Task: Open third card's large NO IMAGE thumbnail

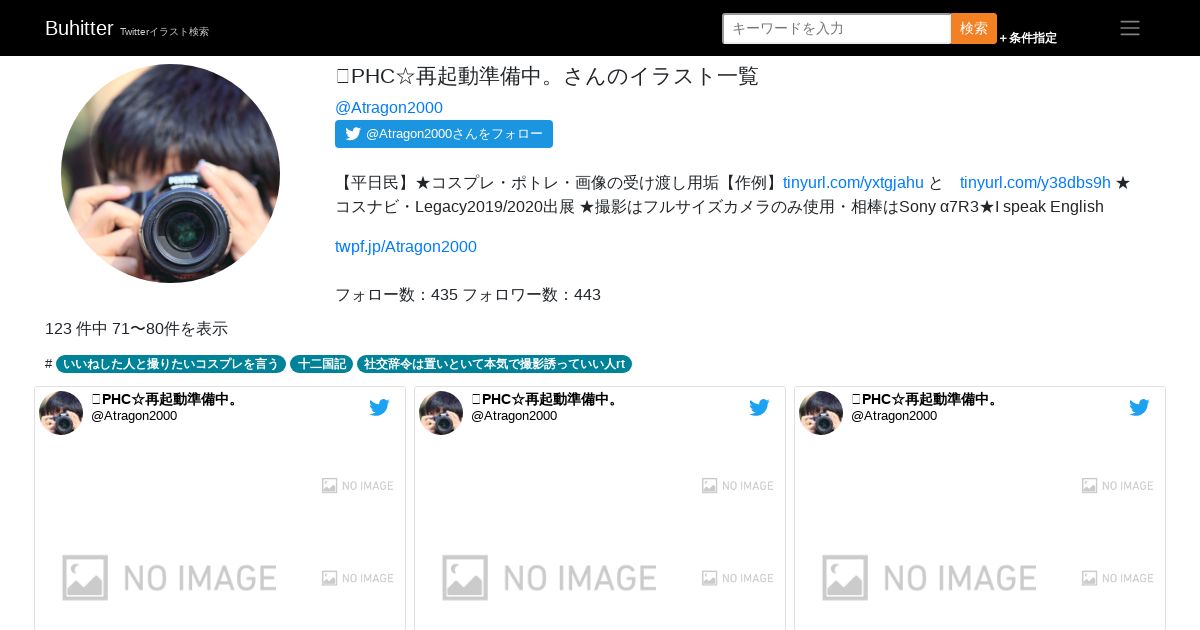Action: tap(930, 578)
